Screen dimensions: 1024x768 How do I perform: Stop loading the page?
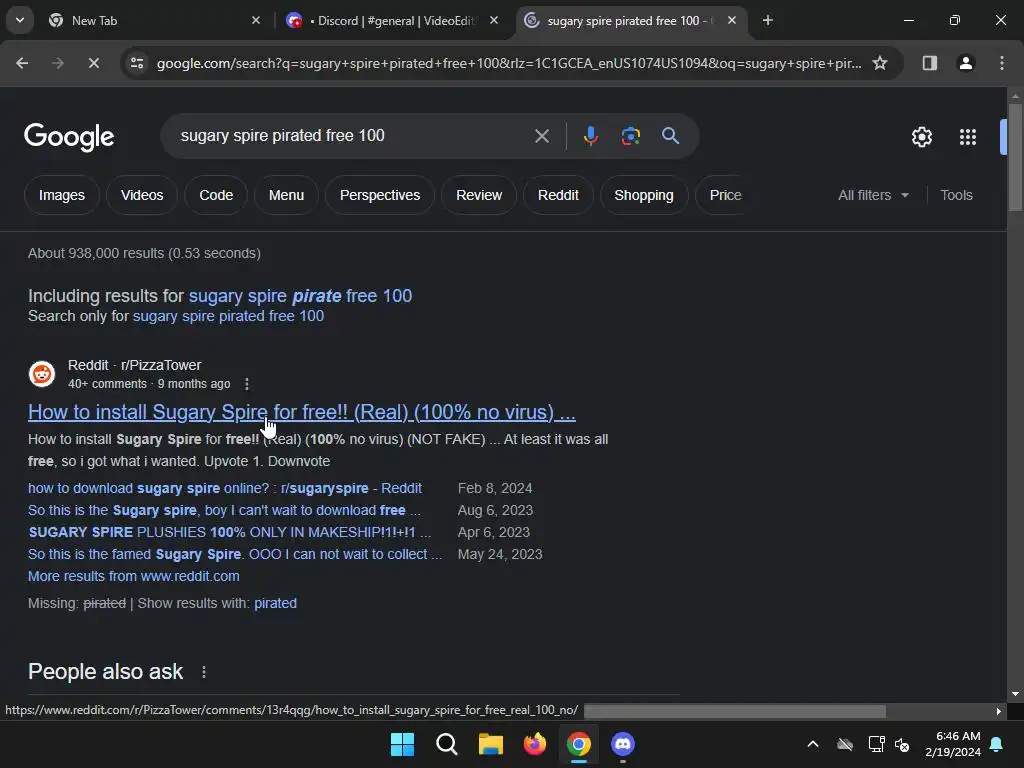pyautogui.click(x=93, y=63)
